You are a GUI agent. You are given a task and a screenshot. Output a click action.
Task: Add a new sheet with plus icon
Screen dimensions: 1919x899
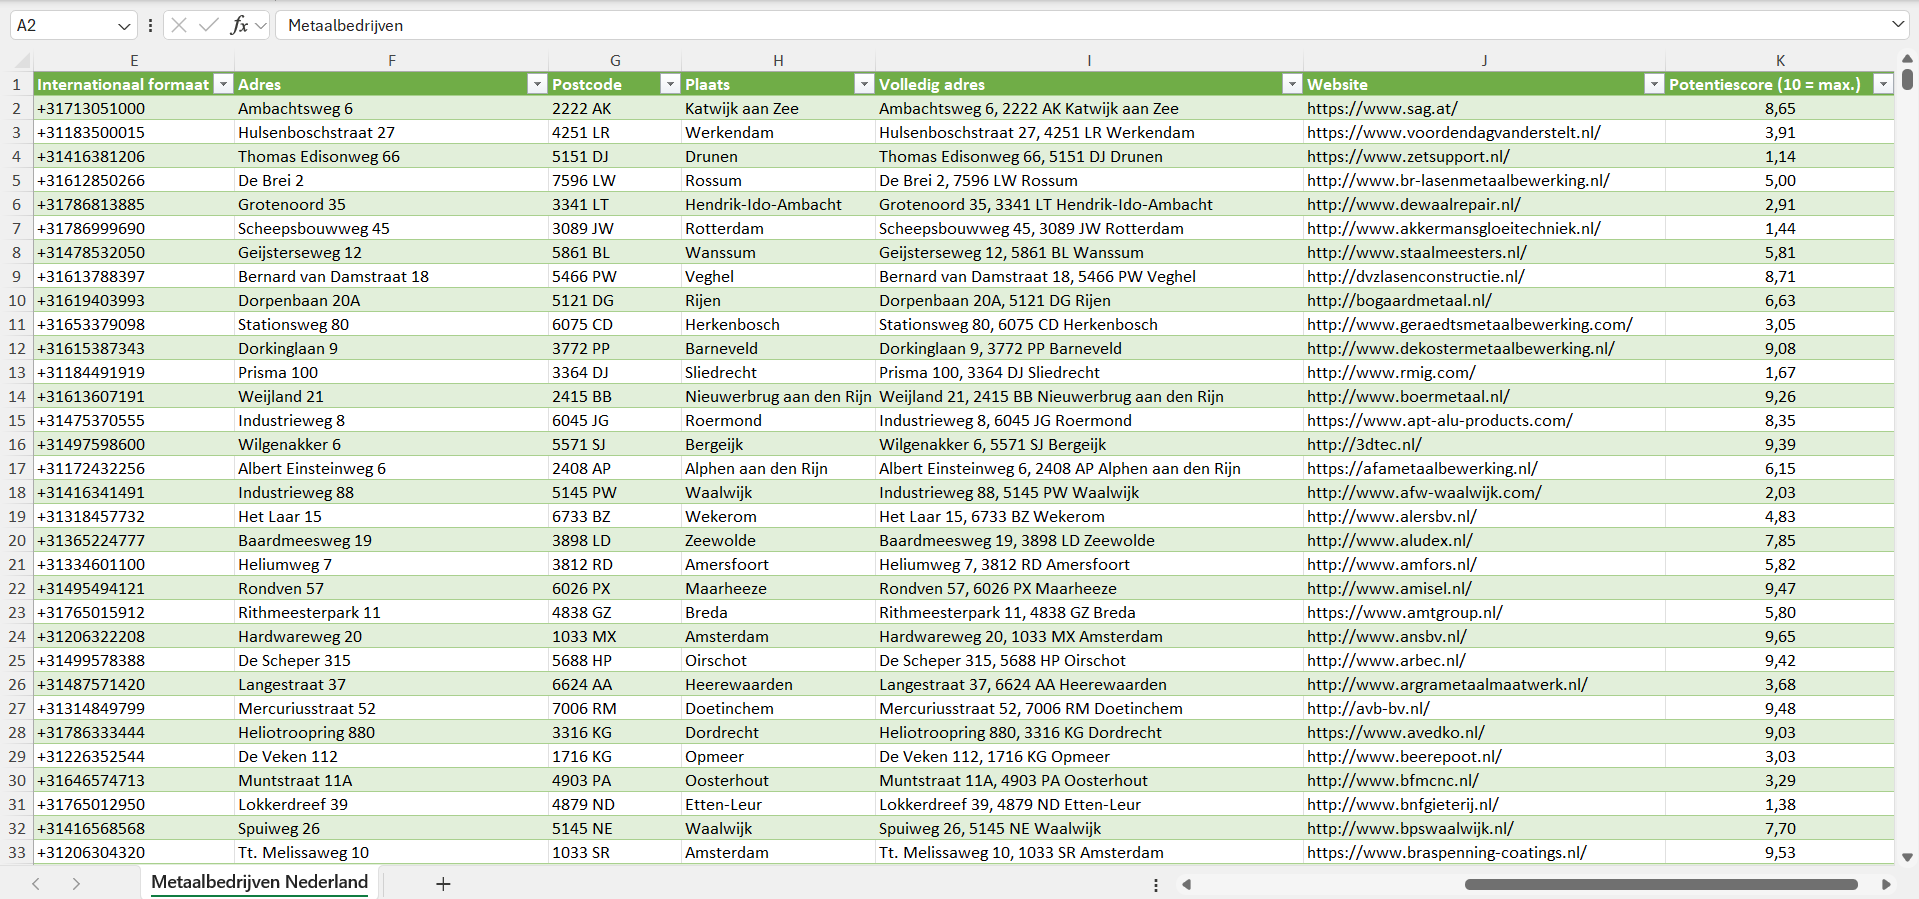pos(443,884)
